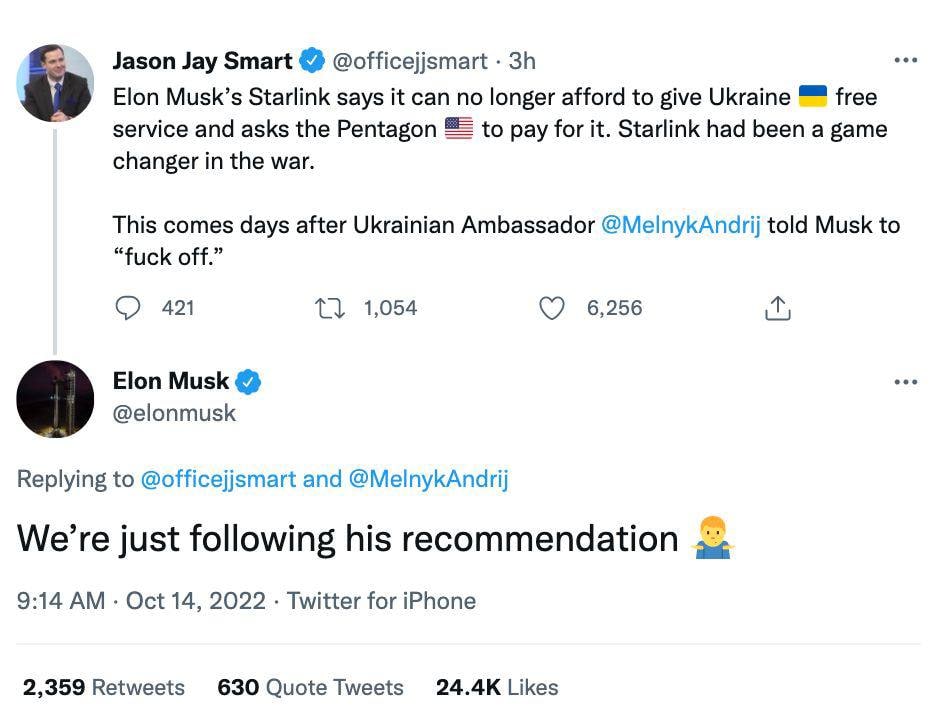
Task: Click the share icon on Jason's tweet
Action: [777, 309]
